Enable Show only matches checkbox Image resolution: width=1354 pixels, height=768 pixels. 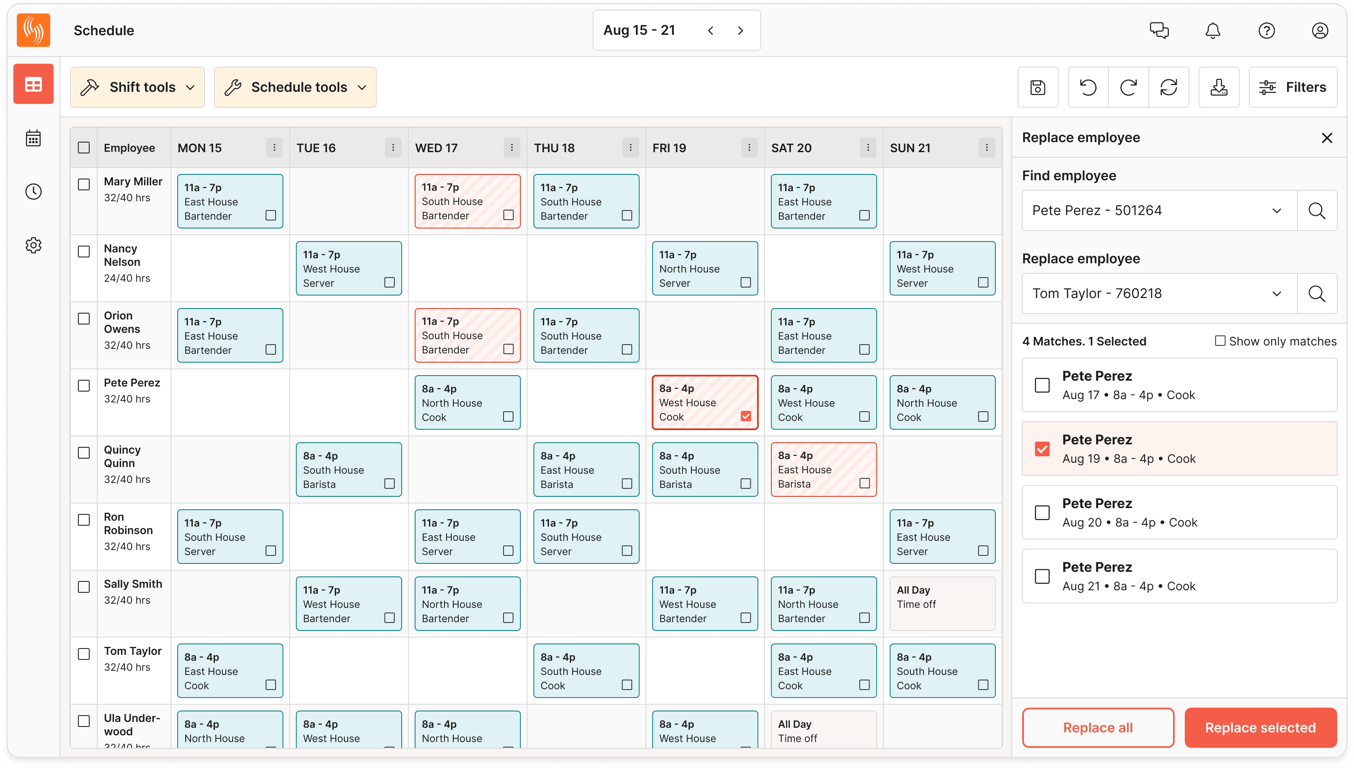pyautogui.click(x=1220, y=341)
